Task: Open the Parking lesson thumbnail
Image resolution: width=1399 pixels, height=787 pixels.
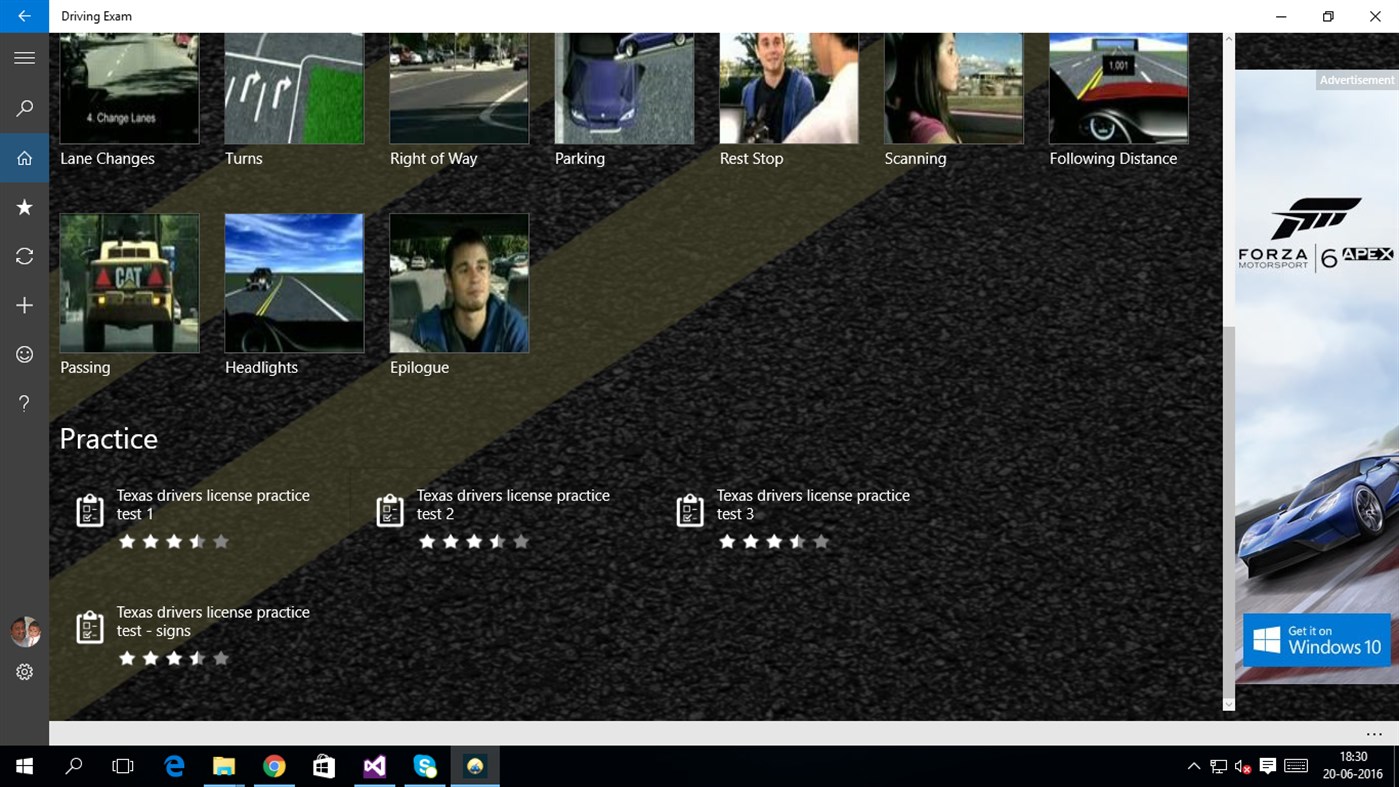Action: pos(624,88)
